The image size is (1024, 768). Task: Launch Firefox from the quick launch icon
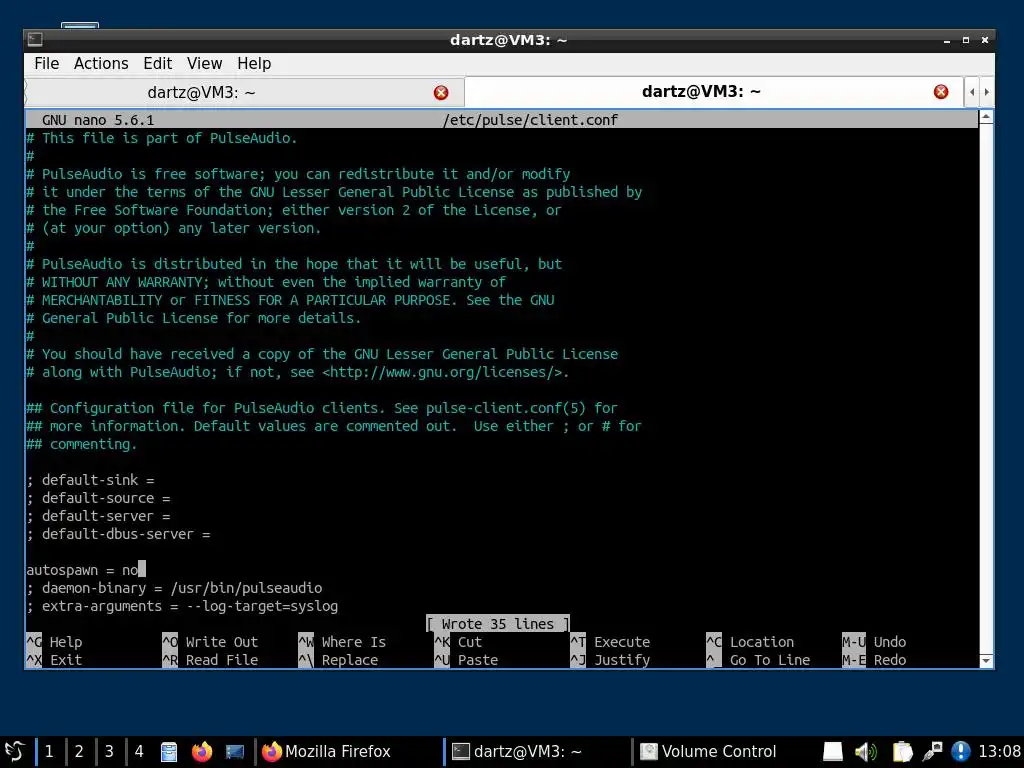click(202, 752)
